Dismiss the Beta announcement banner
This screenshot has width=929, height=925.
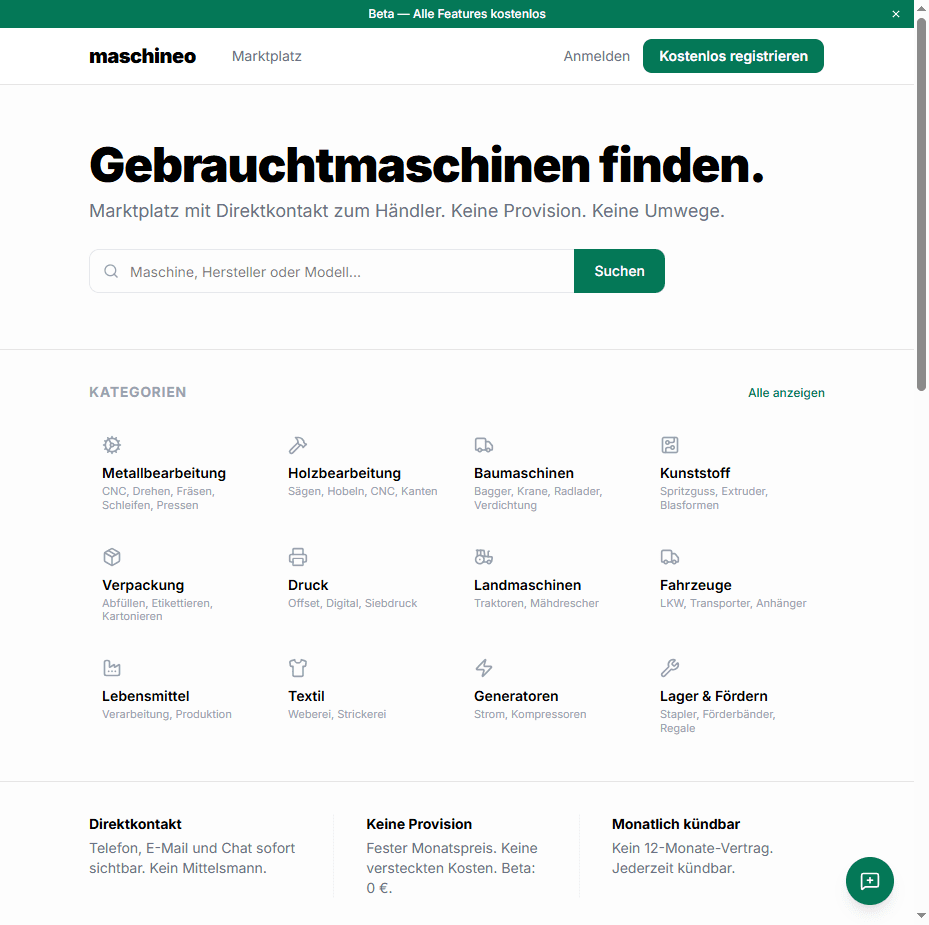click(x=896, y=14)
